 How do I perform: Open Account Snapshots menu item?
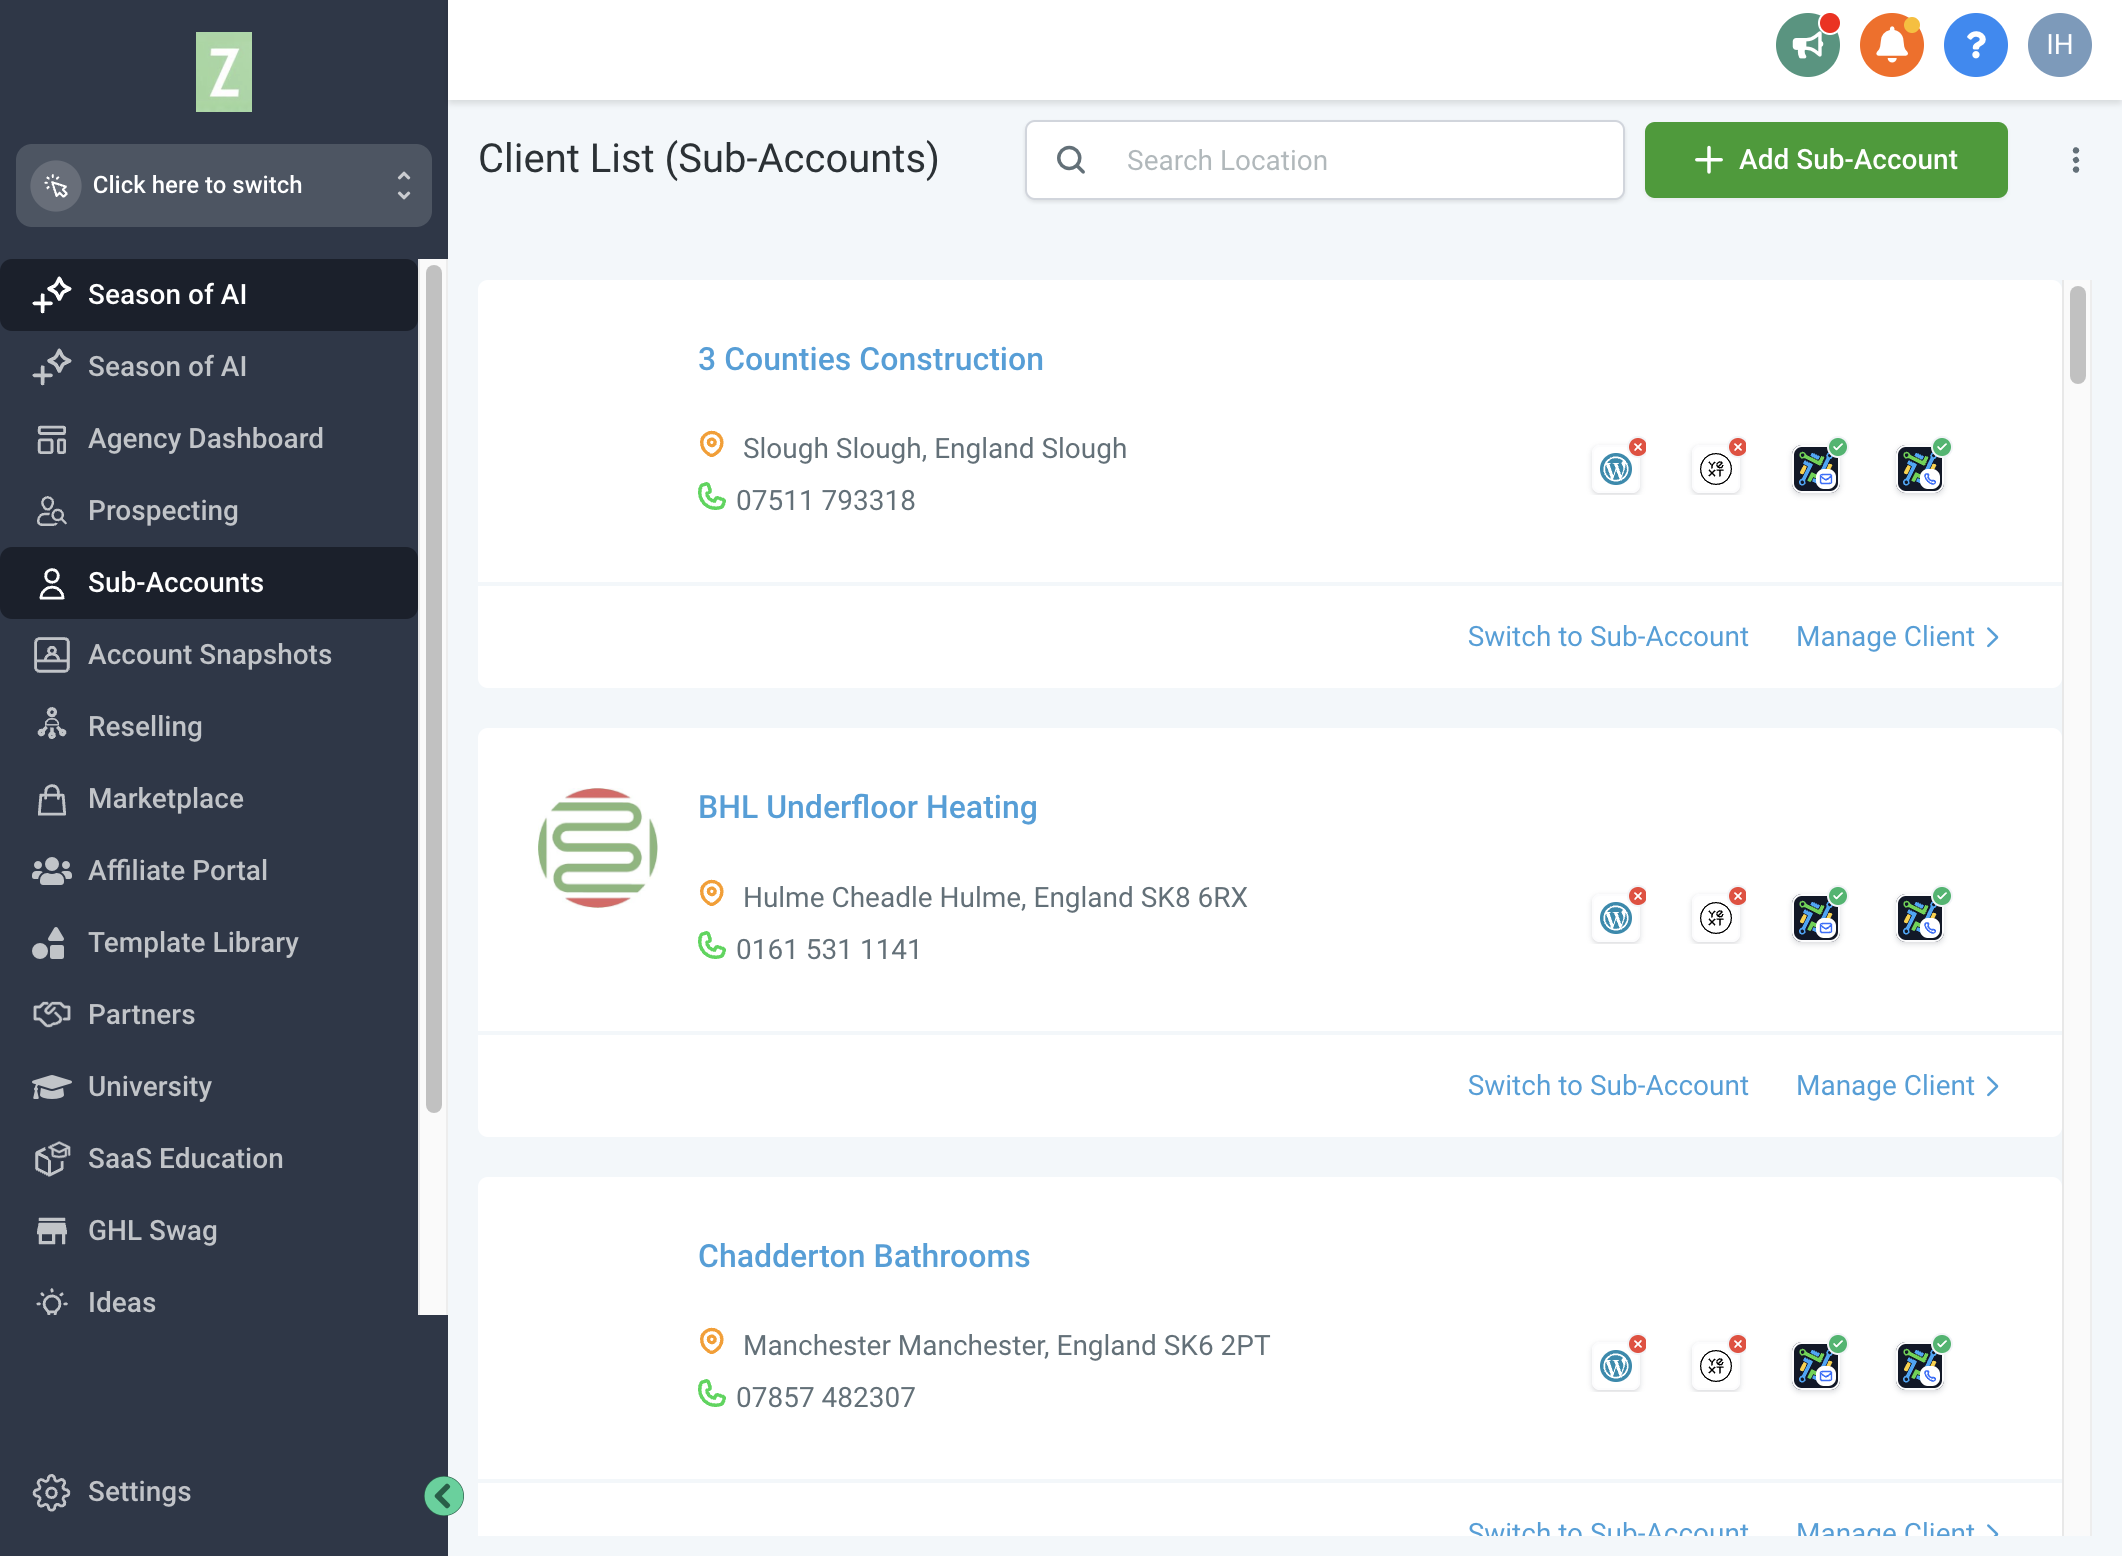(x=209, y=655)
